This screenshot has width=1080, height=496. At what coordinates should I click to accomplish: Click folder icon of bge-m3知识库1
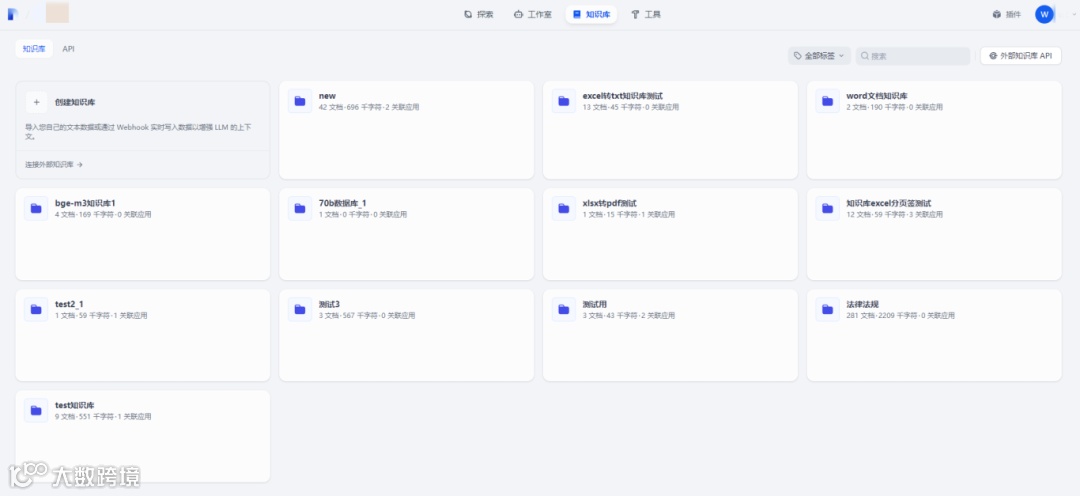(x=36, y=208)
